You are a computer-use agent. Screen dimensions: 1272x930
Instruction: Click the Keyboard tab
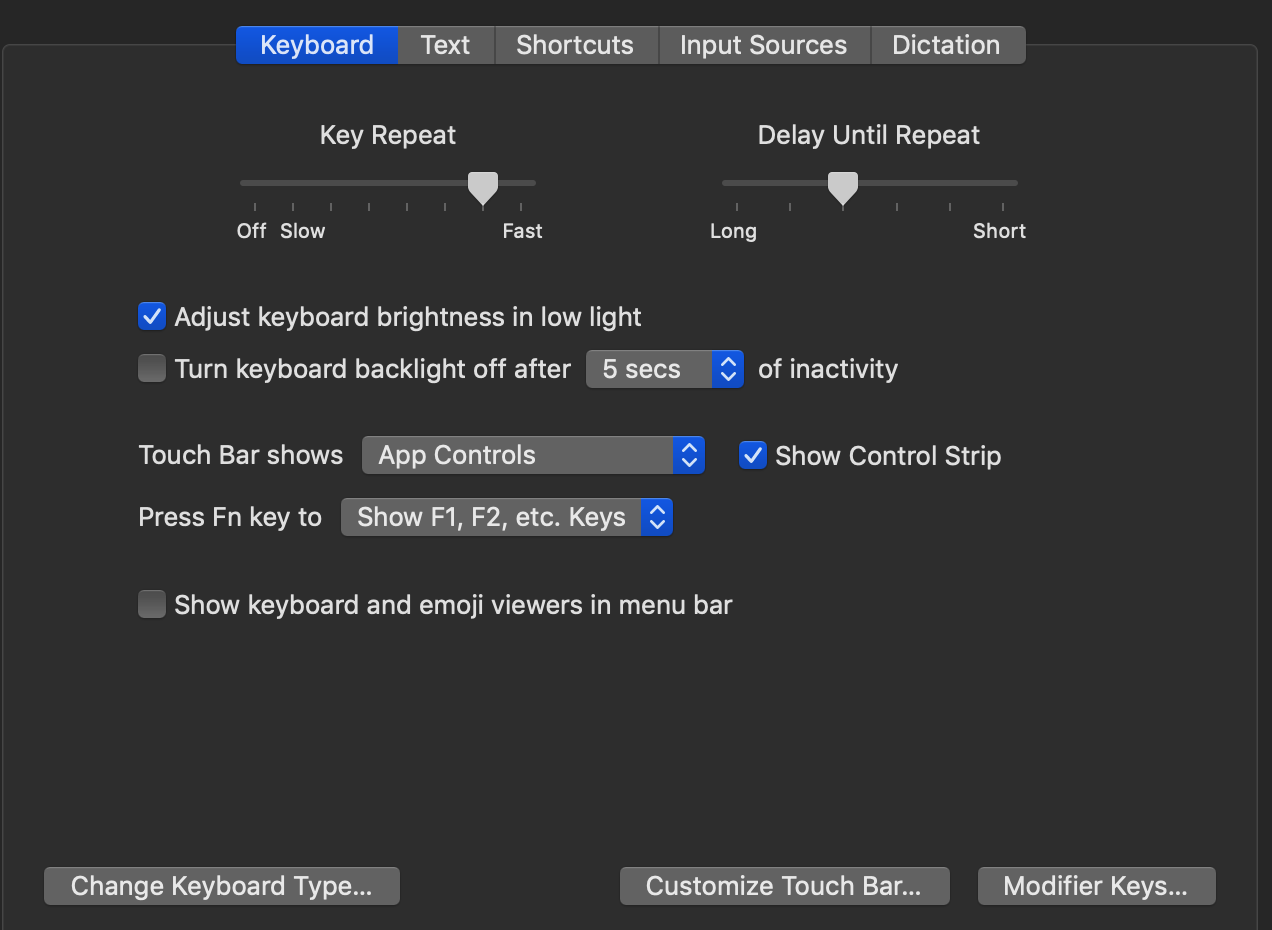pyautogui.click(x=317, y=45)
